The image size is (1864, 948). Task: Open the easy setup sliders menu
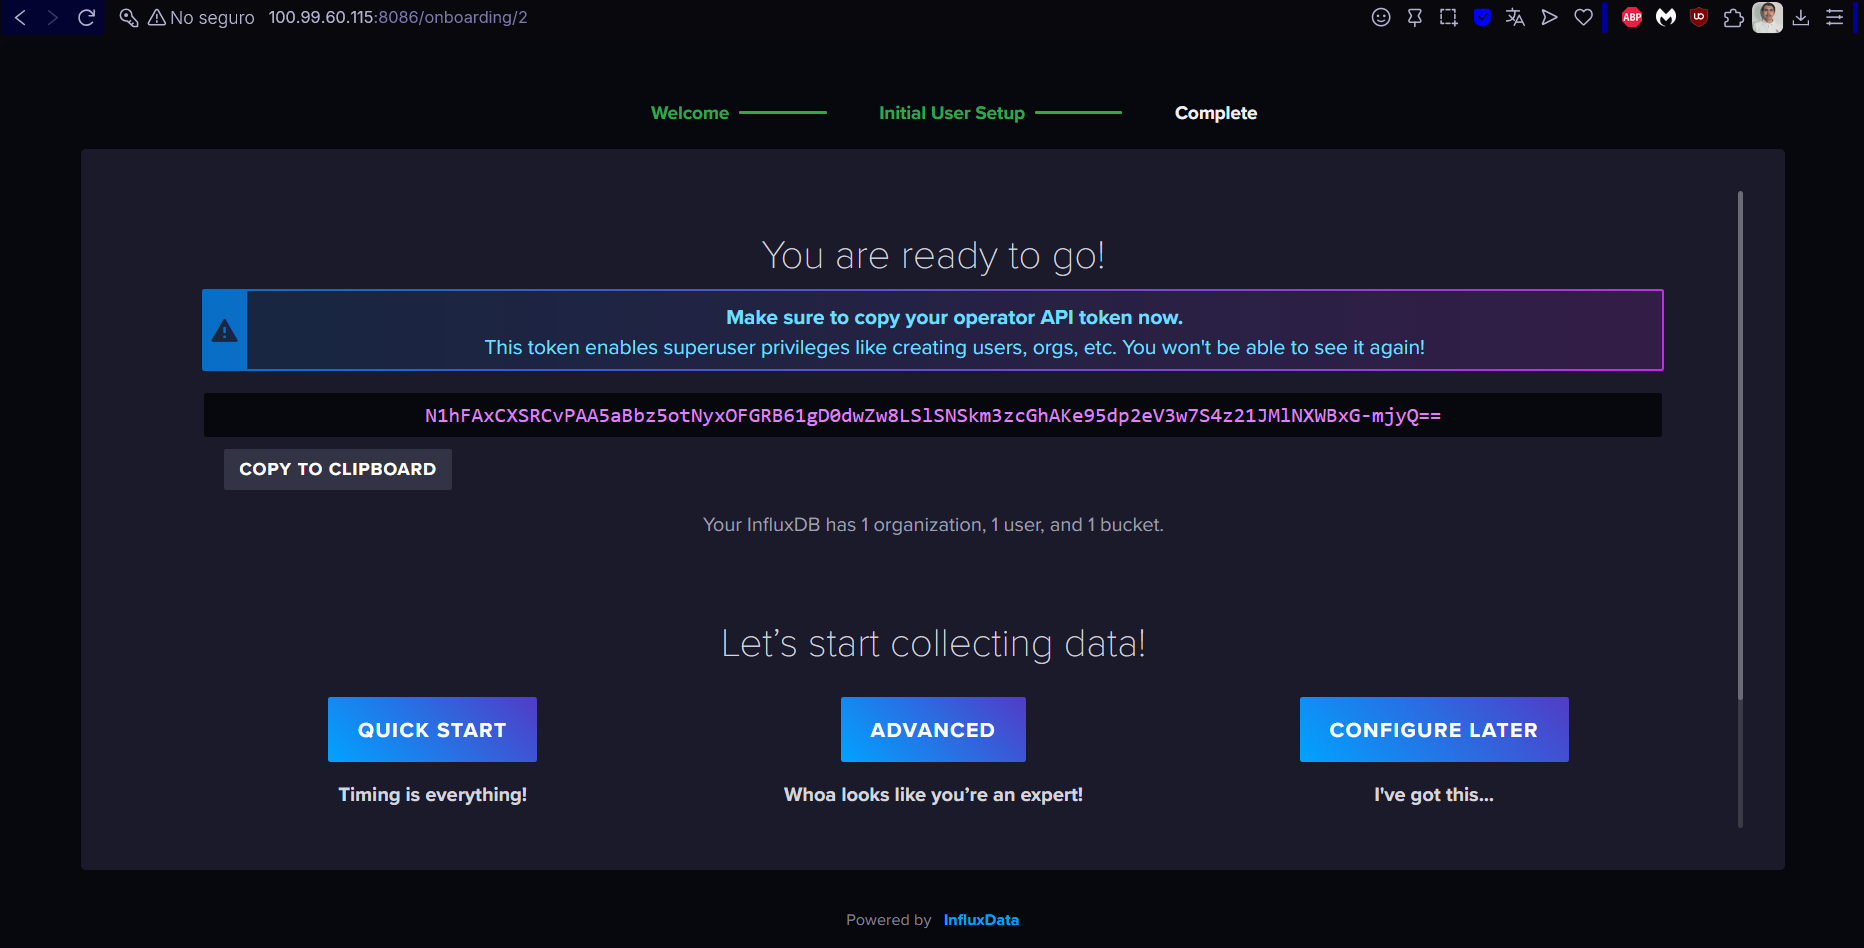(x=1834, y=17)
